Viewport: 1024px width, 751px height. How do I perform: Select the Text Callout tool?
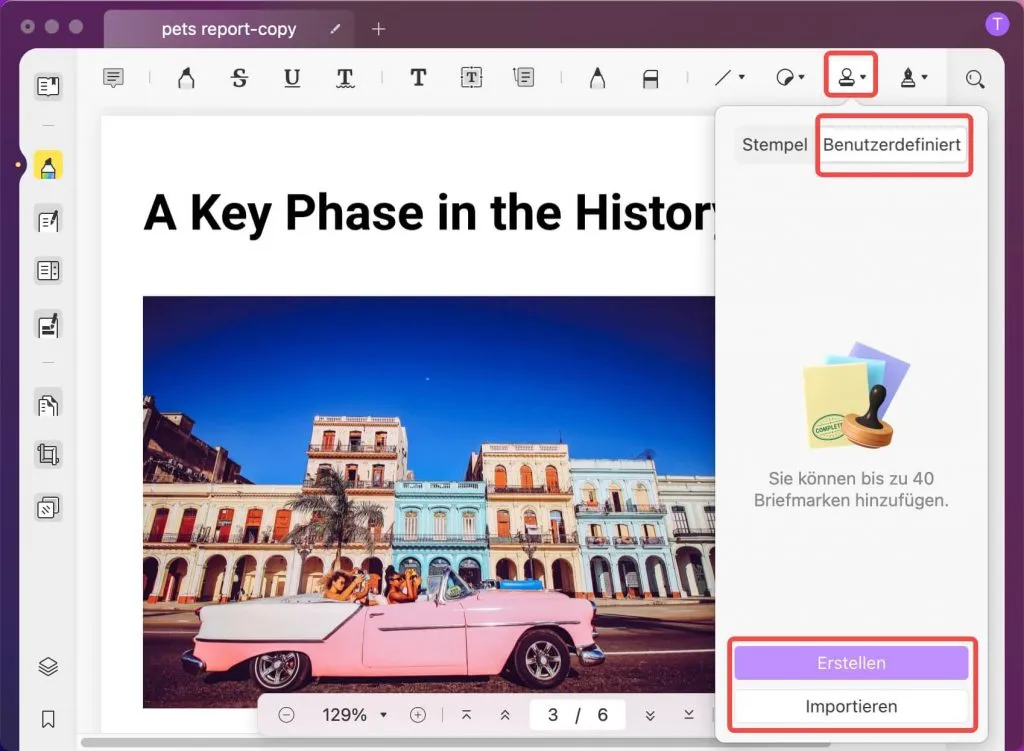tap(524, 78)
